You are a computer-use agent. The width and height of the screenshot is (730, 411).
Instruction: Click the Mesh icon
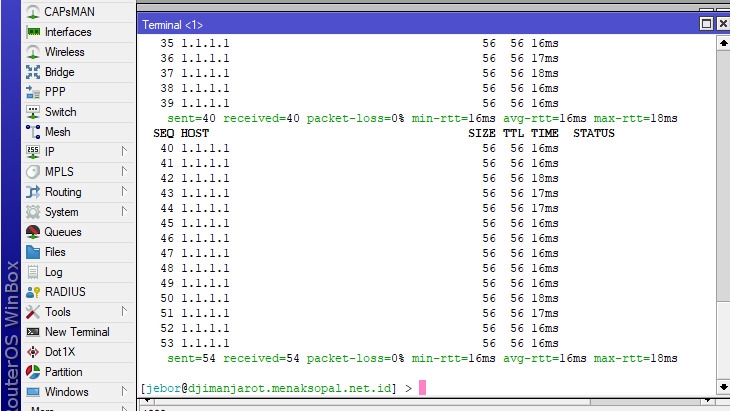tap(33, 132)
